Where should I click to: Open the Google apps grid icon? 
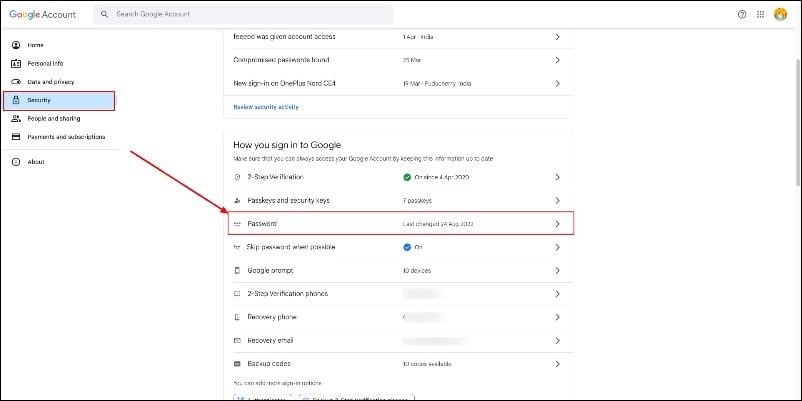pos(761,14)
